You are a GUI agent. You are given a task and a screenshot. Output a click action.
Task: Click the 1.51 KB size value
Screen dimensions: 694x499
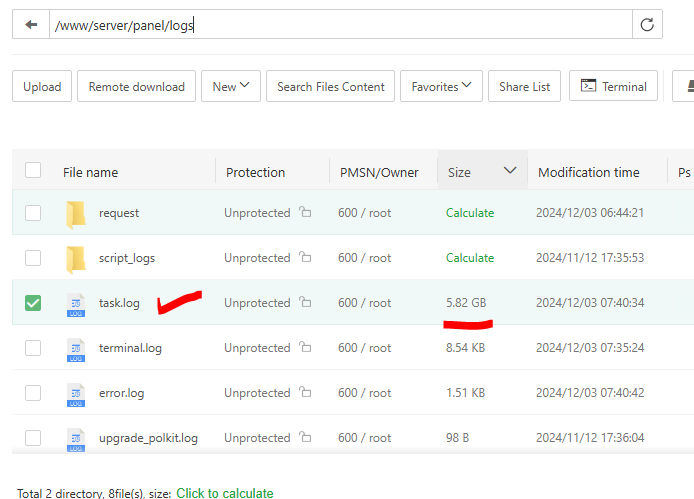pos(465,393)
